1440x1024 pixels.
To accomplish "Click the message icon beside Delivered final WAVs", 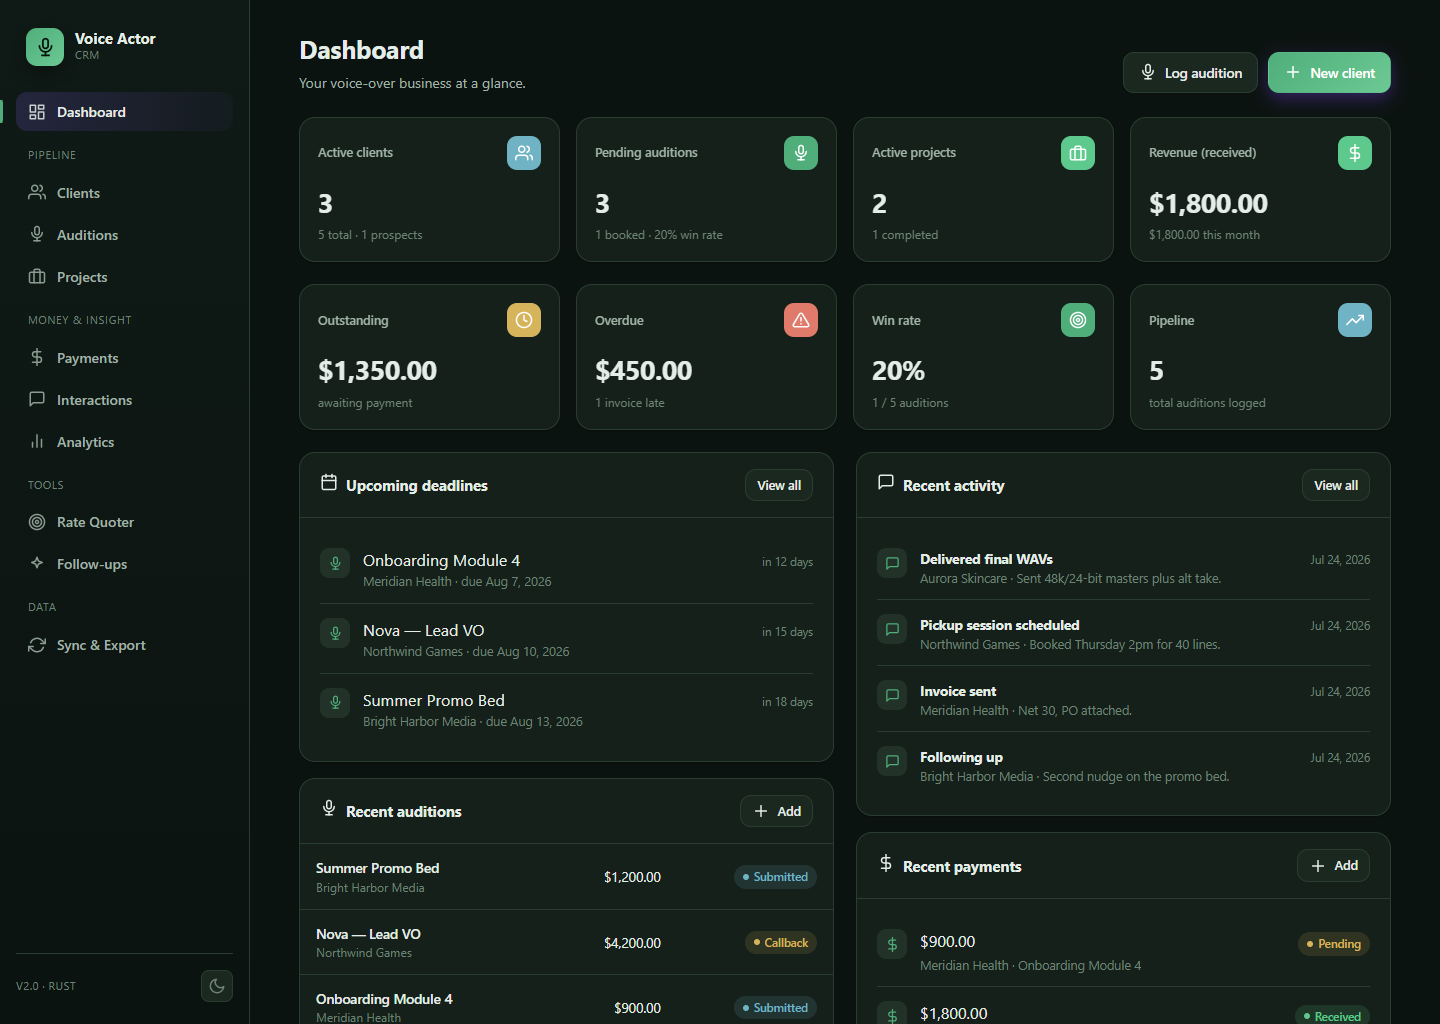I will coord(892,563).
